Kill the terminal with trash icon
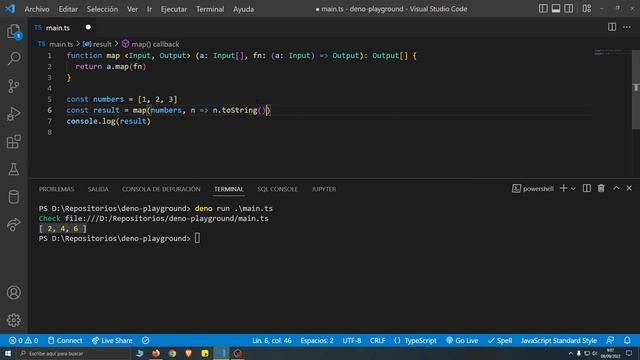Image resolution: width=640 pixels, height=360 pixels. tap(601, 188)
